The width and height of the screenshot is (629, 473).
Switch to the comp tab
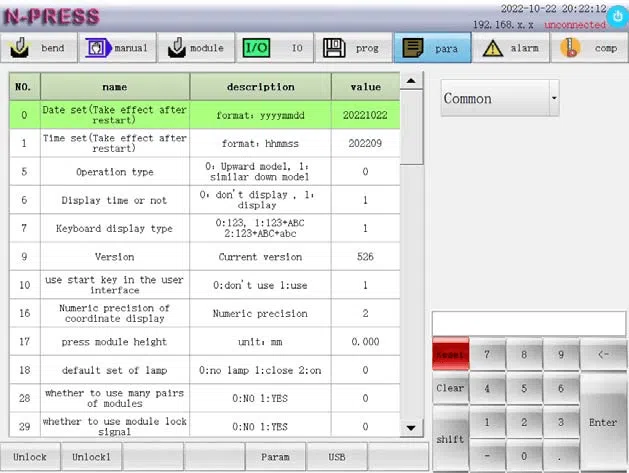click(x=589, y=48)
